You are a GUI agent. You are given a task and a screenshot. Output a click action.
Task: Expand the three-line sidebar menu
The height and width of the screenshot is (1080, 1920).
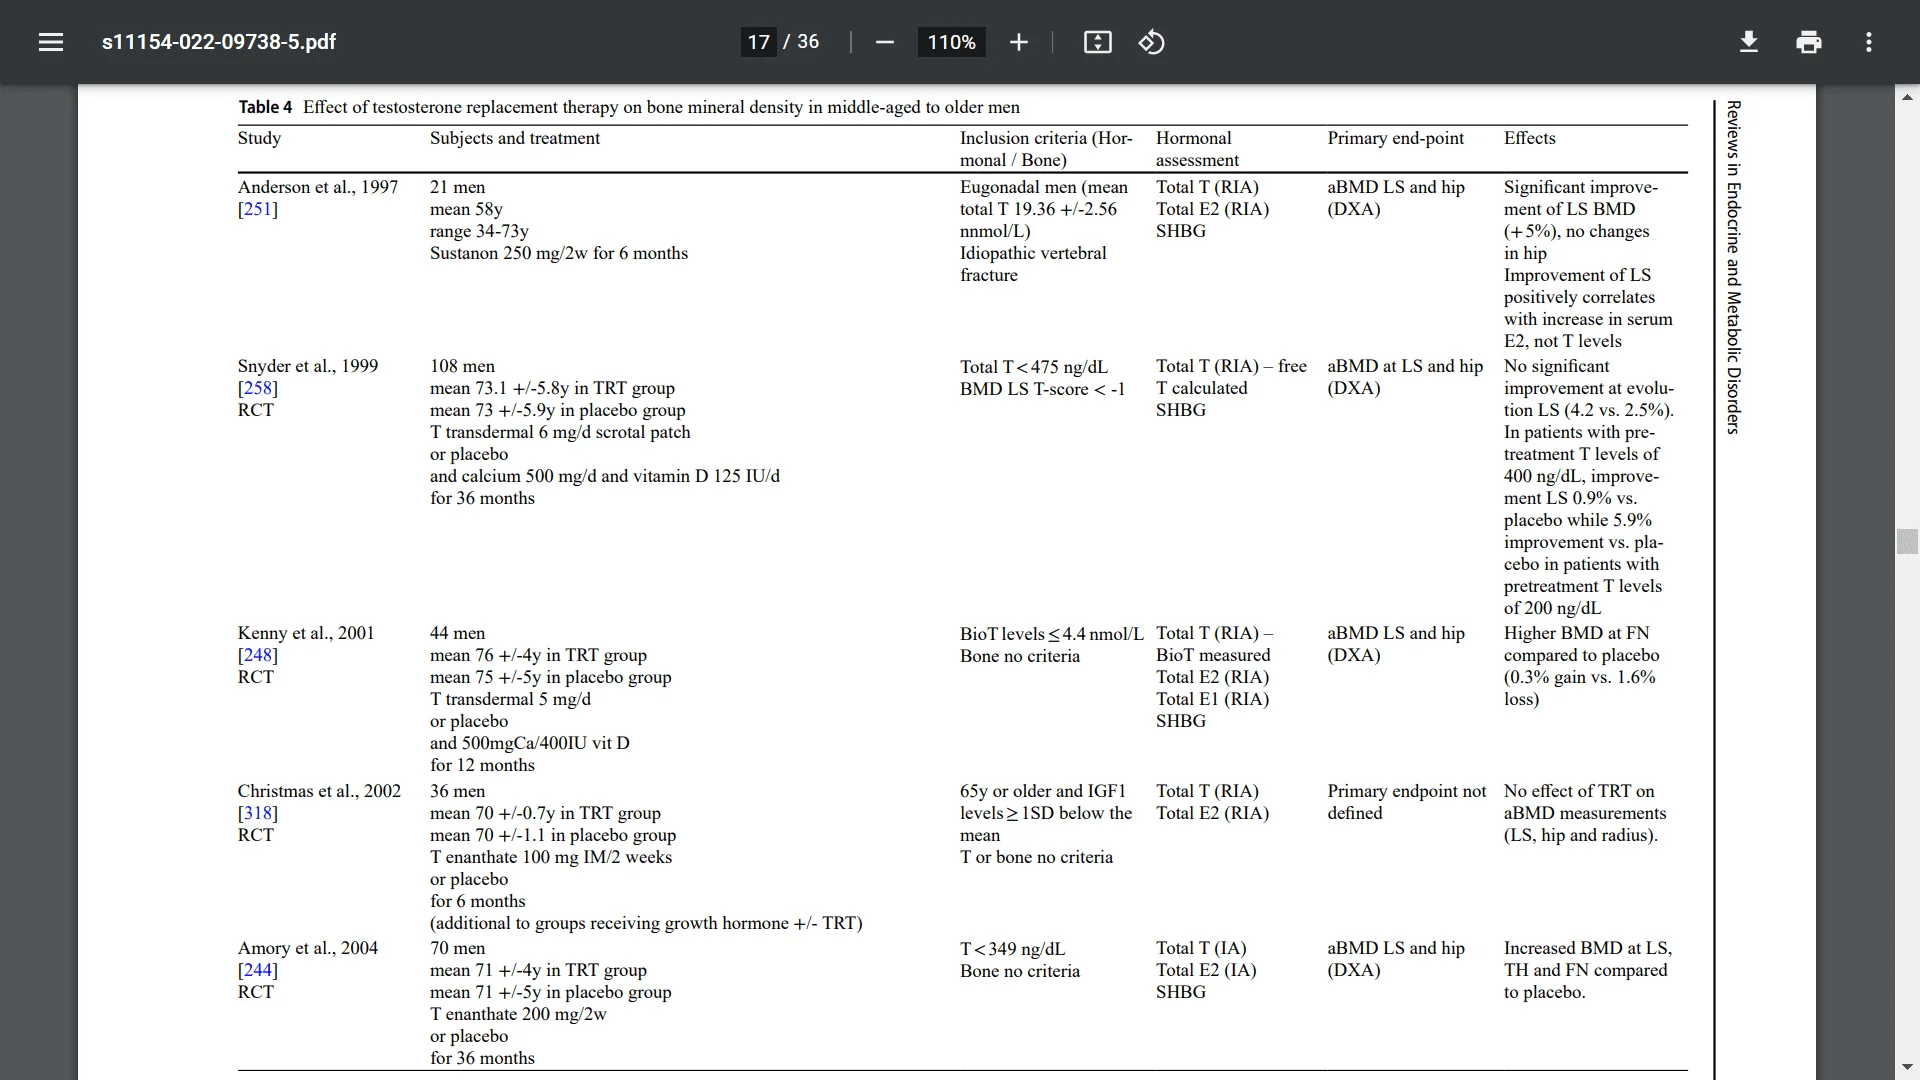[x=50, y=41]
